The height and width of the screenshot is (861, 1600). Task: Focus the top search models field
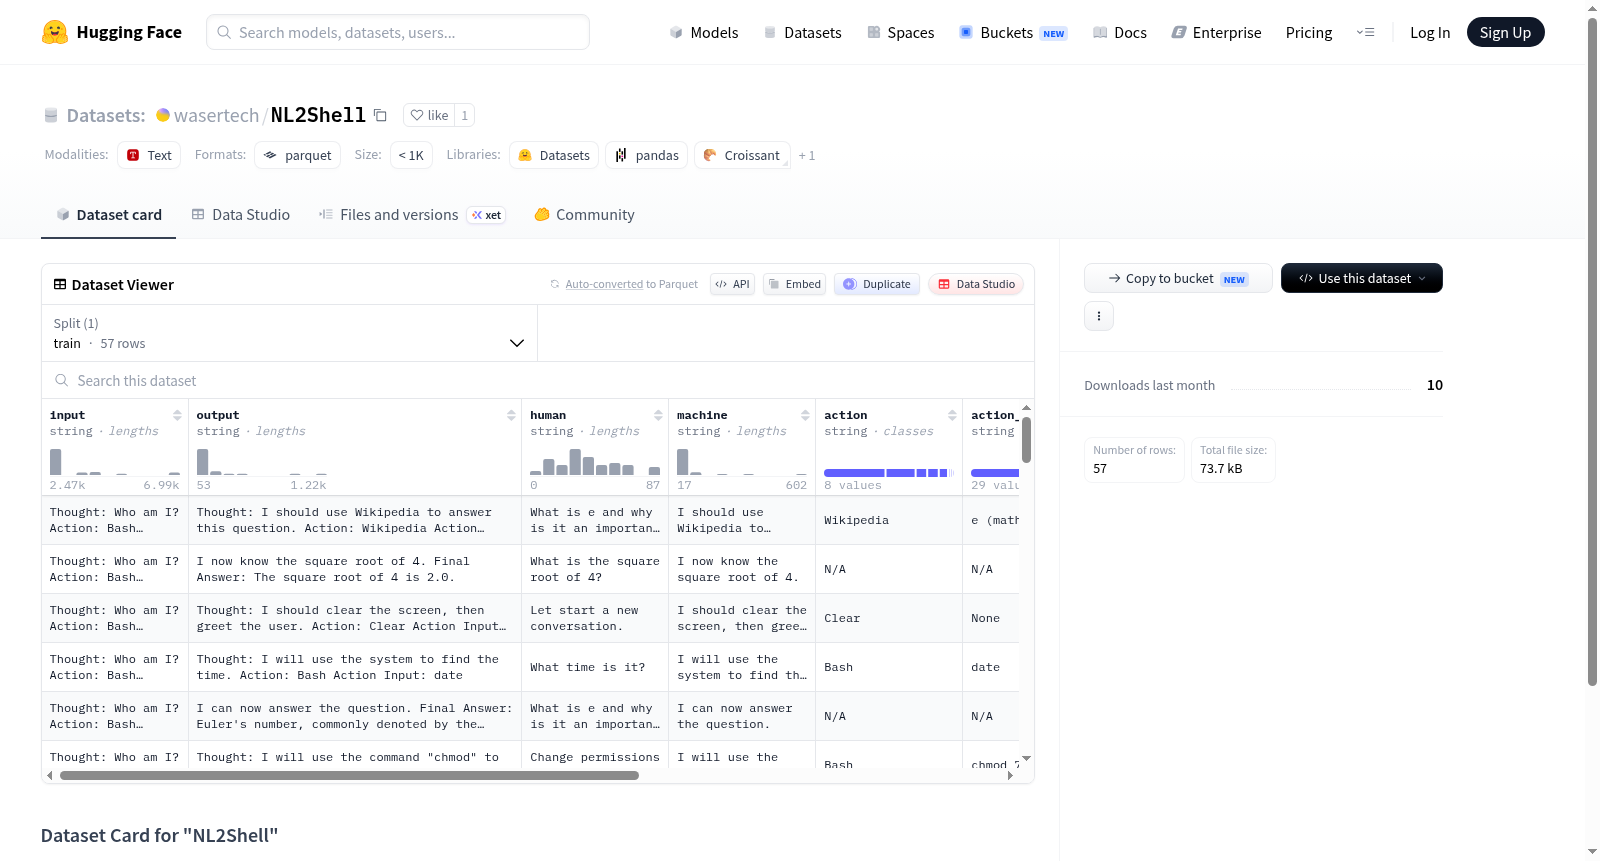(x=398, y=32)
